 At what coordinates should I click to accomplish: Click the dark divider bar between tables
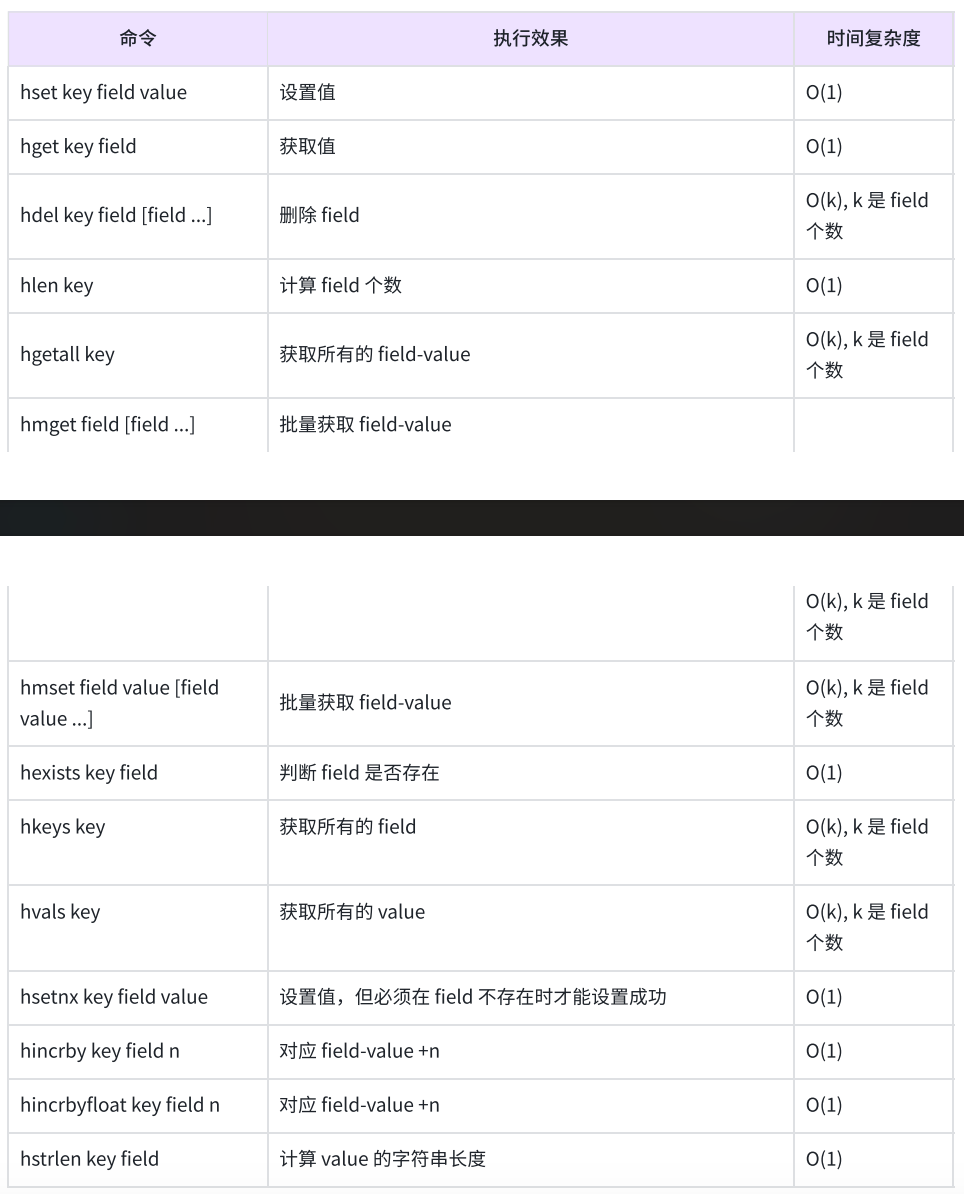pos(482,518)
